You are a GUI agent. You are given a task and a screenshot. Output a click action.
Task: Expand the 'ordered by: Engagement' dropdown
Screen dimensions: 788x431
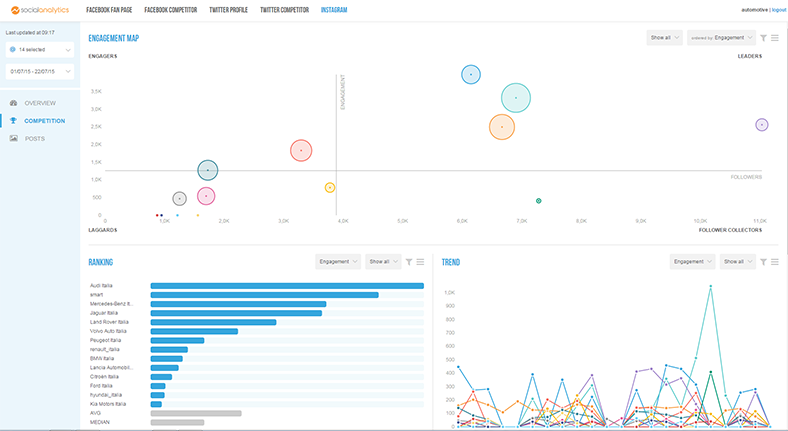(x=719, y=38)
